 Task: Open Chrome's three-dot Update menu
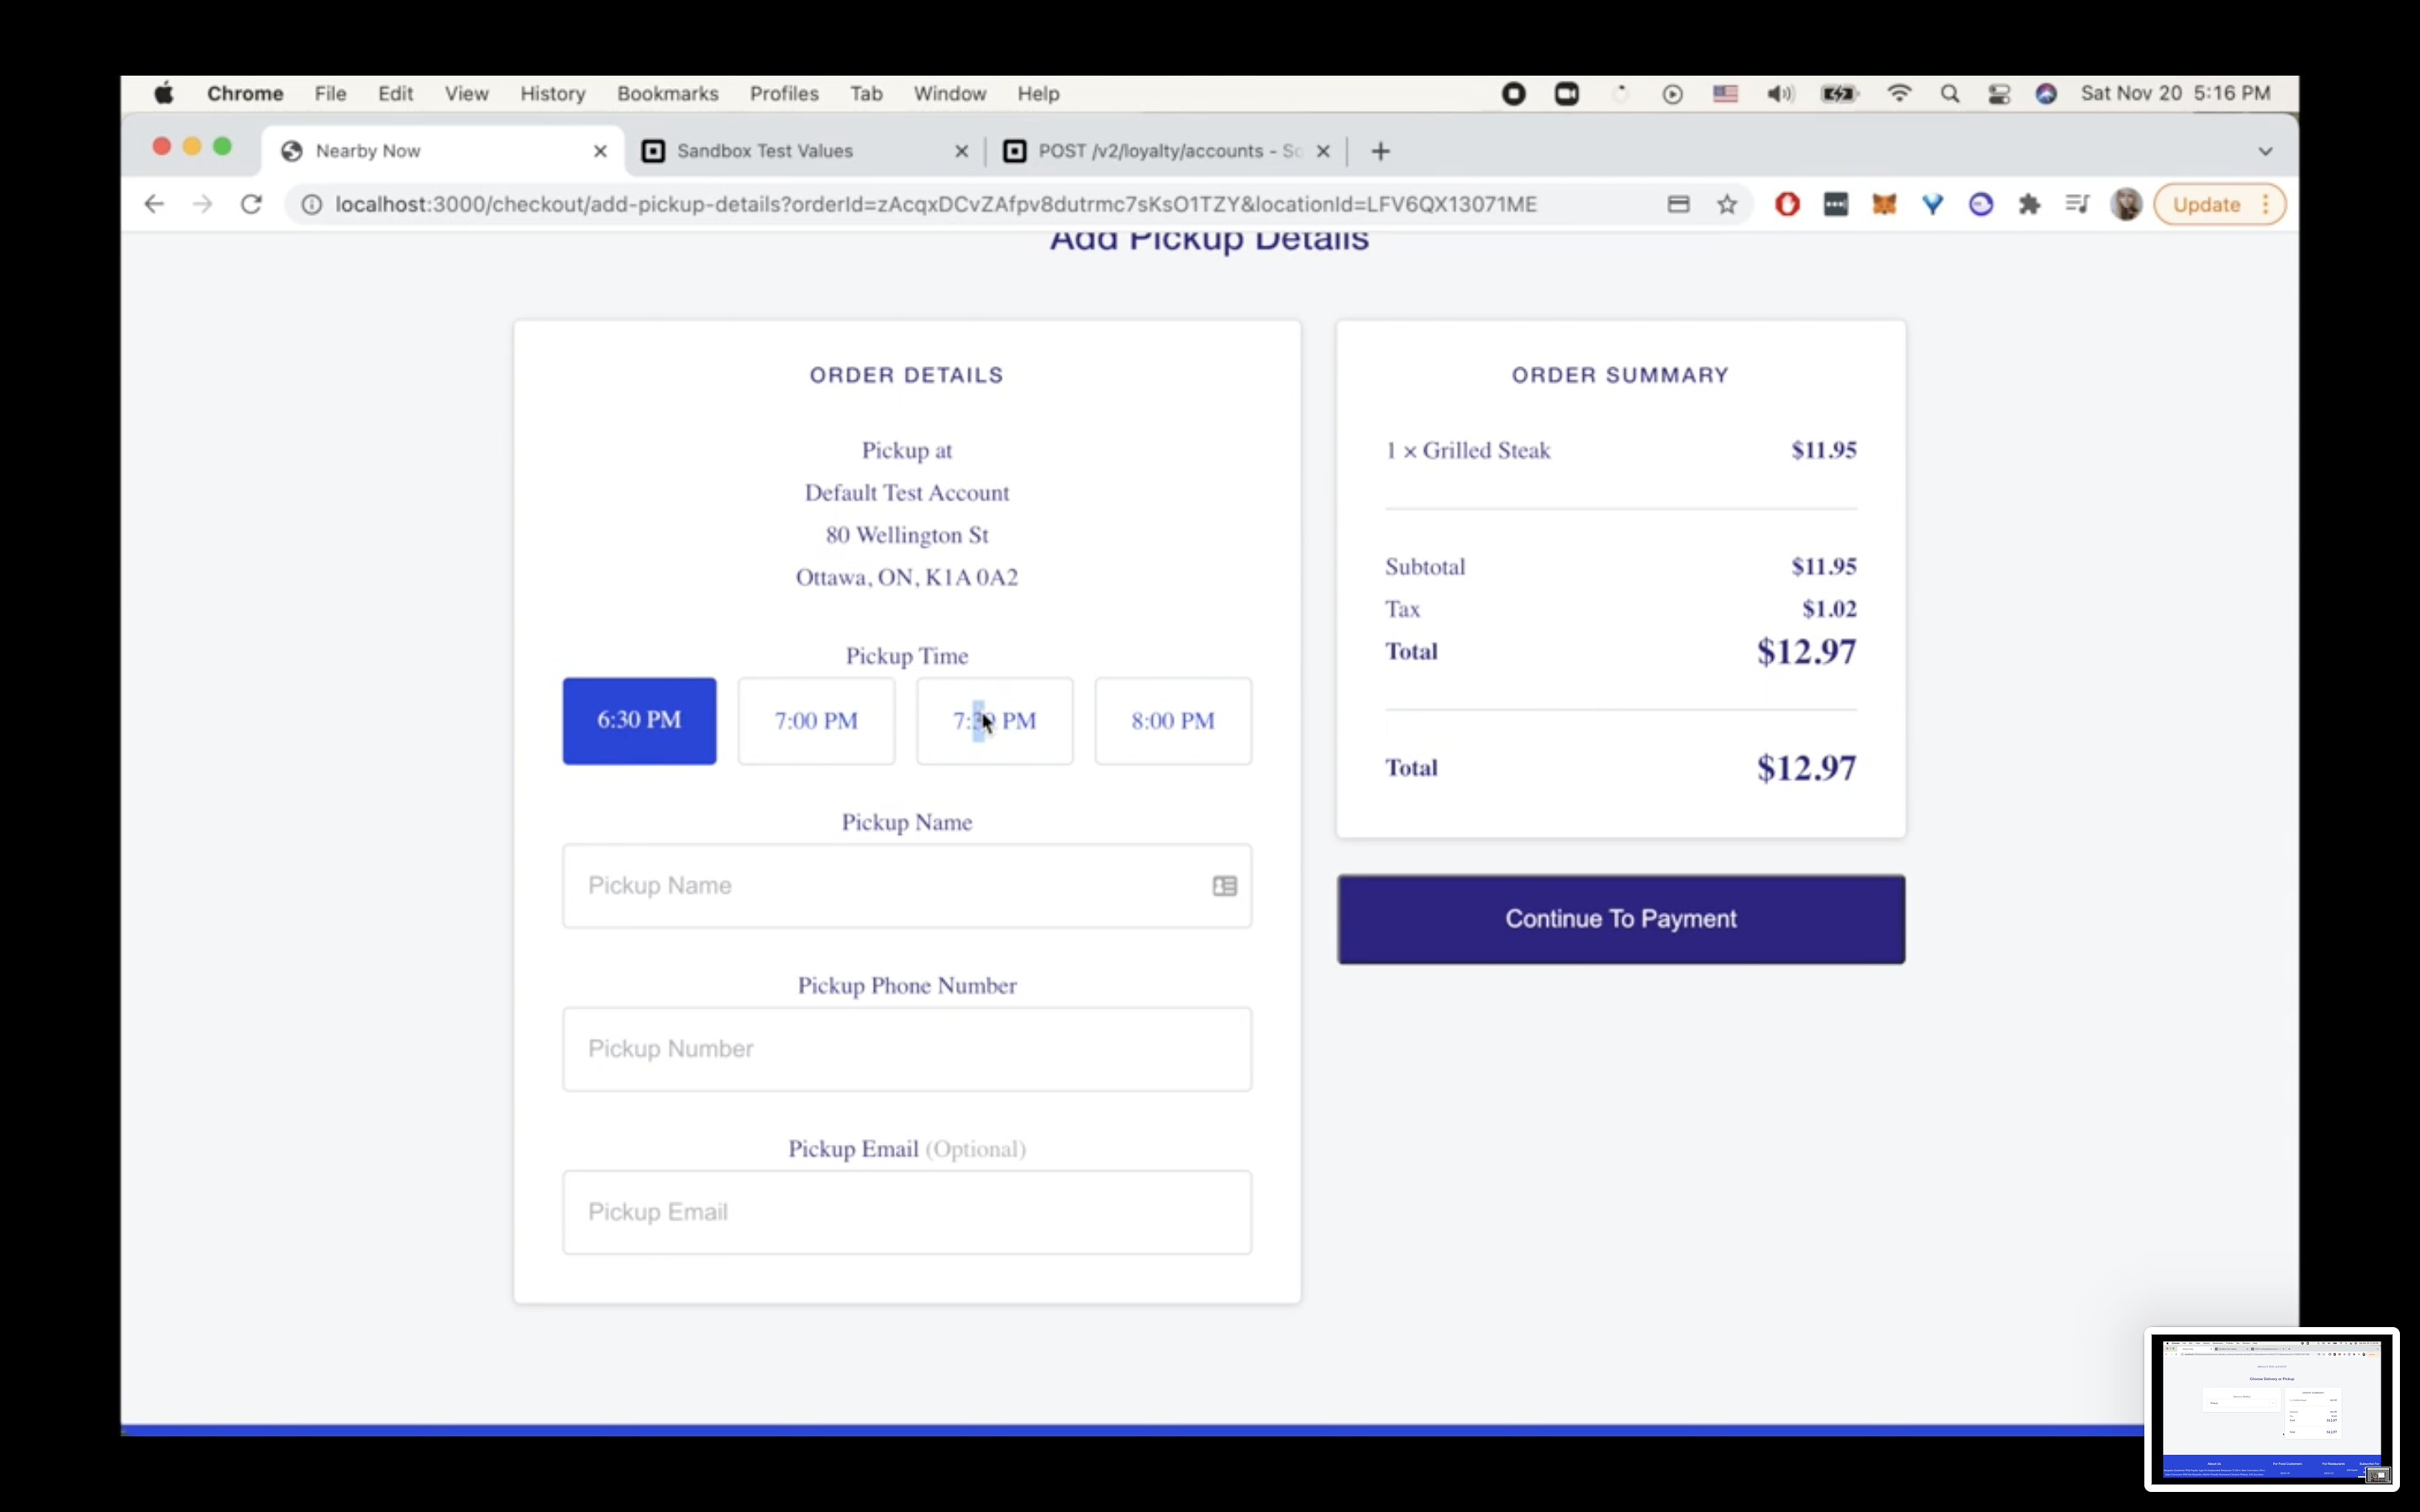[2265, 204]
